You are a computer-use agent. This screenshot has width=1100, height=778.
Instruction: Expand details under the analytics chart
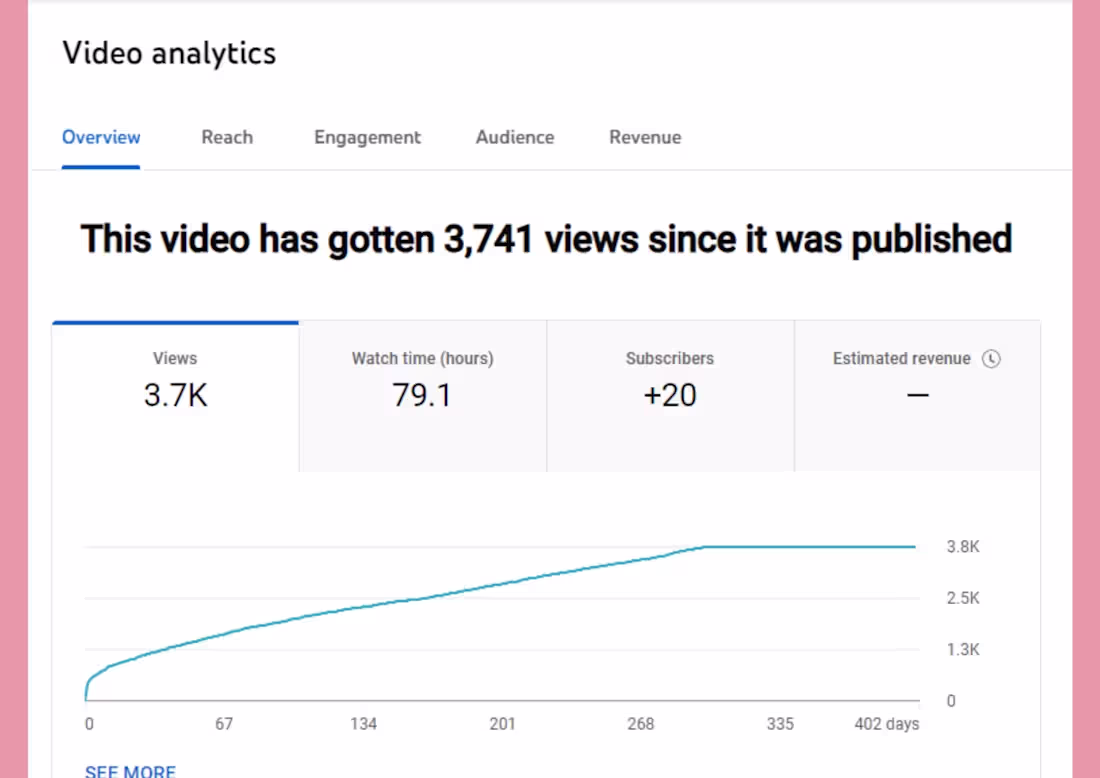pos(130,769)
